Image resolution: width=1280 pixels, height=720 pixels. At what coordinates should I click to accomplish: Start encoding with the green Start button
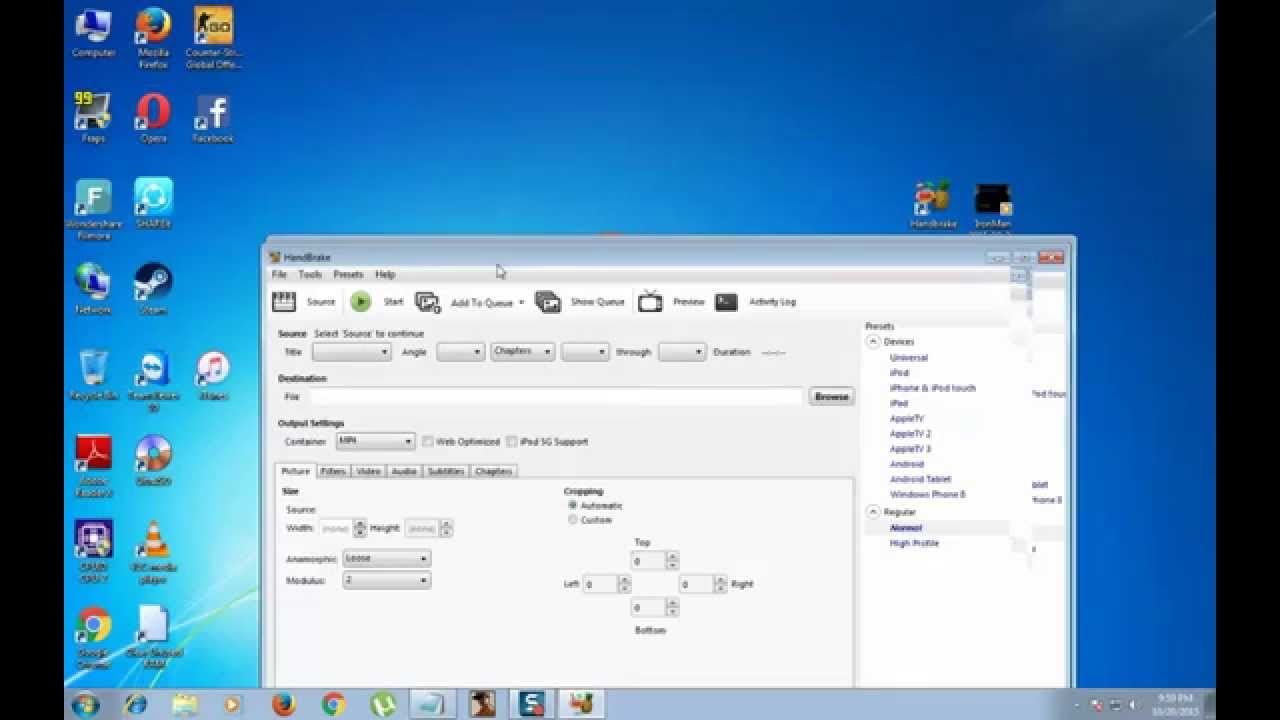[361, 301]
